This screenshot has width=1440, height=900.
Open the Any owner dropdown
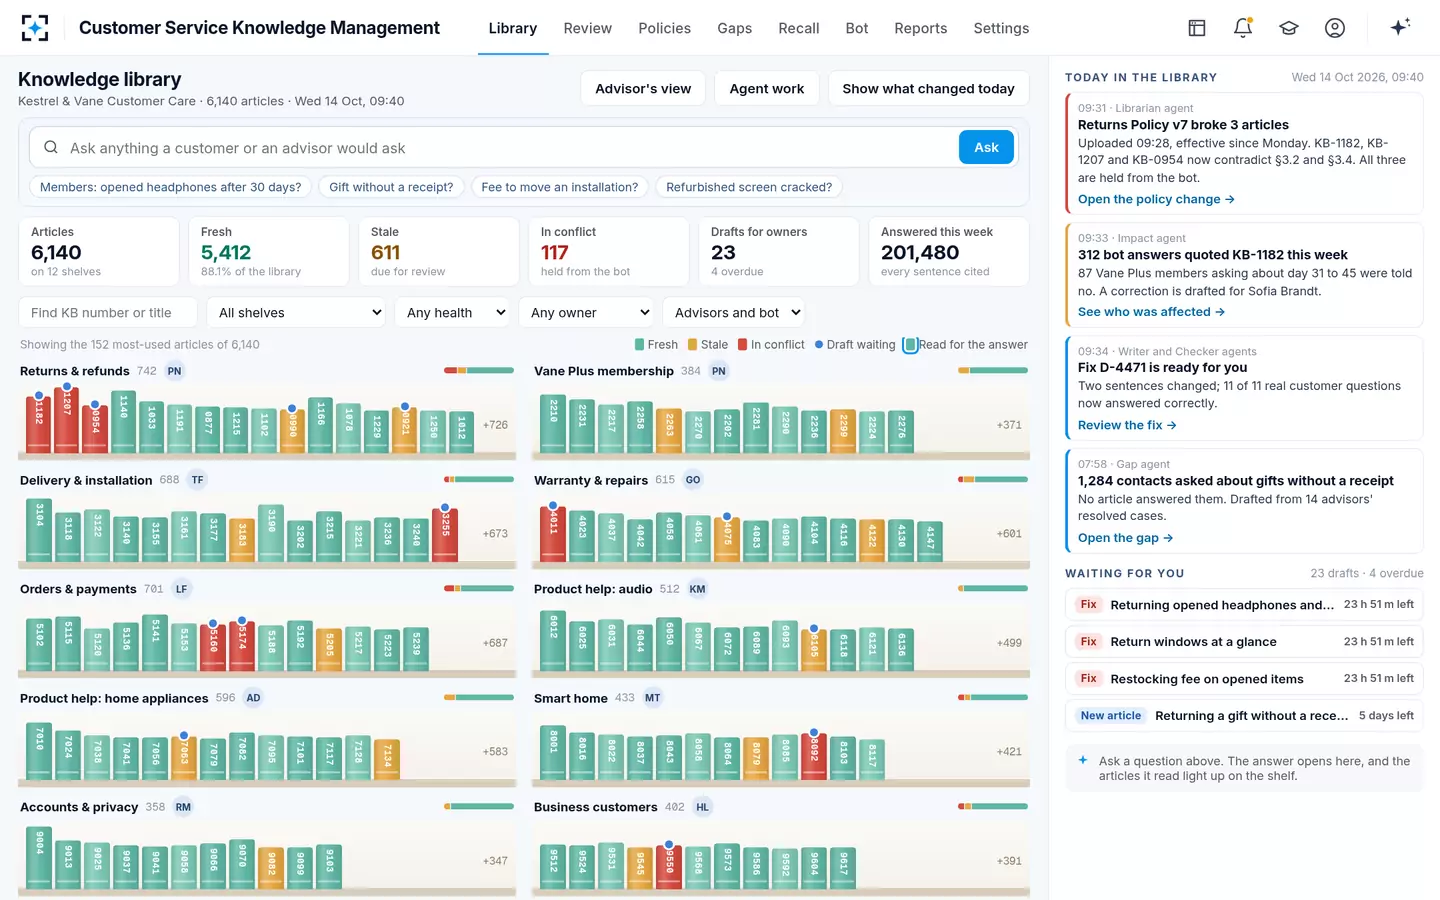pyautogui.click(x=586, y=312)
